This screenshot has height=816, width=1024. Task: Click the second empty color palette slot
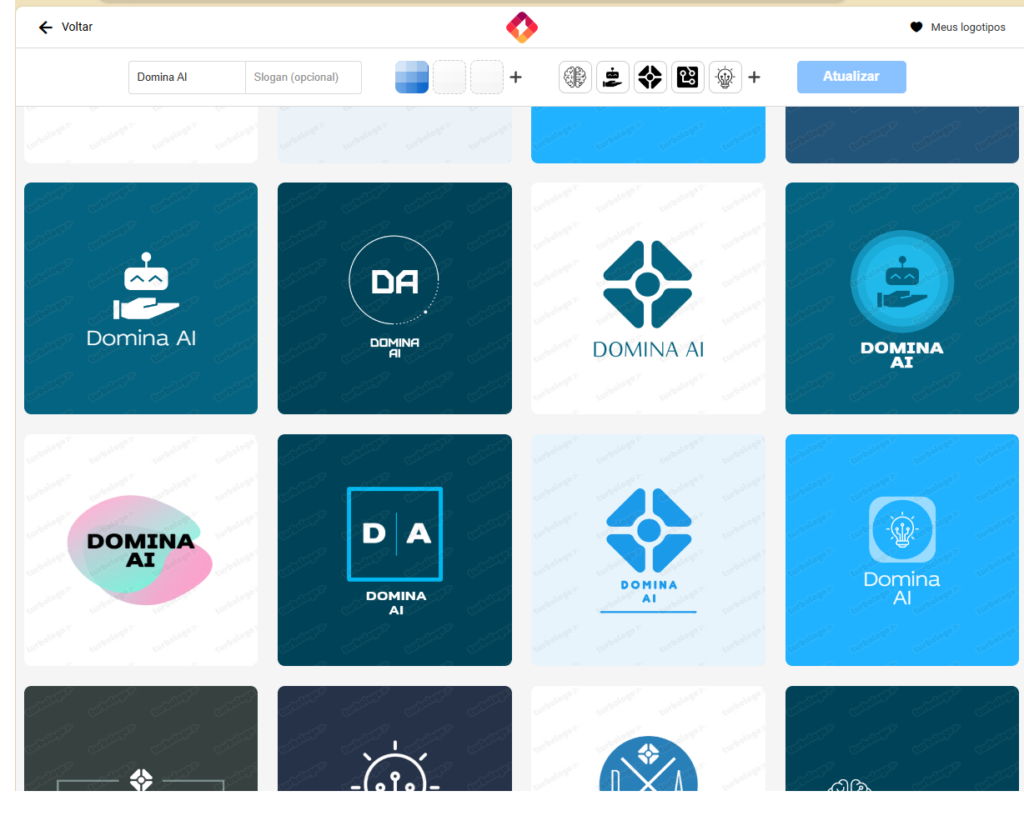point(486,77)
